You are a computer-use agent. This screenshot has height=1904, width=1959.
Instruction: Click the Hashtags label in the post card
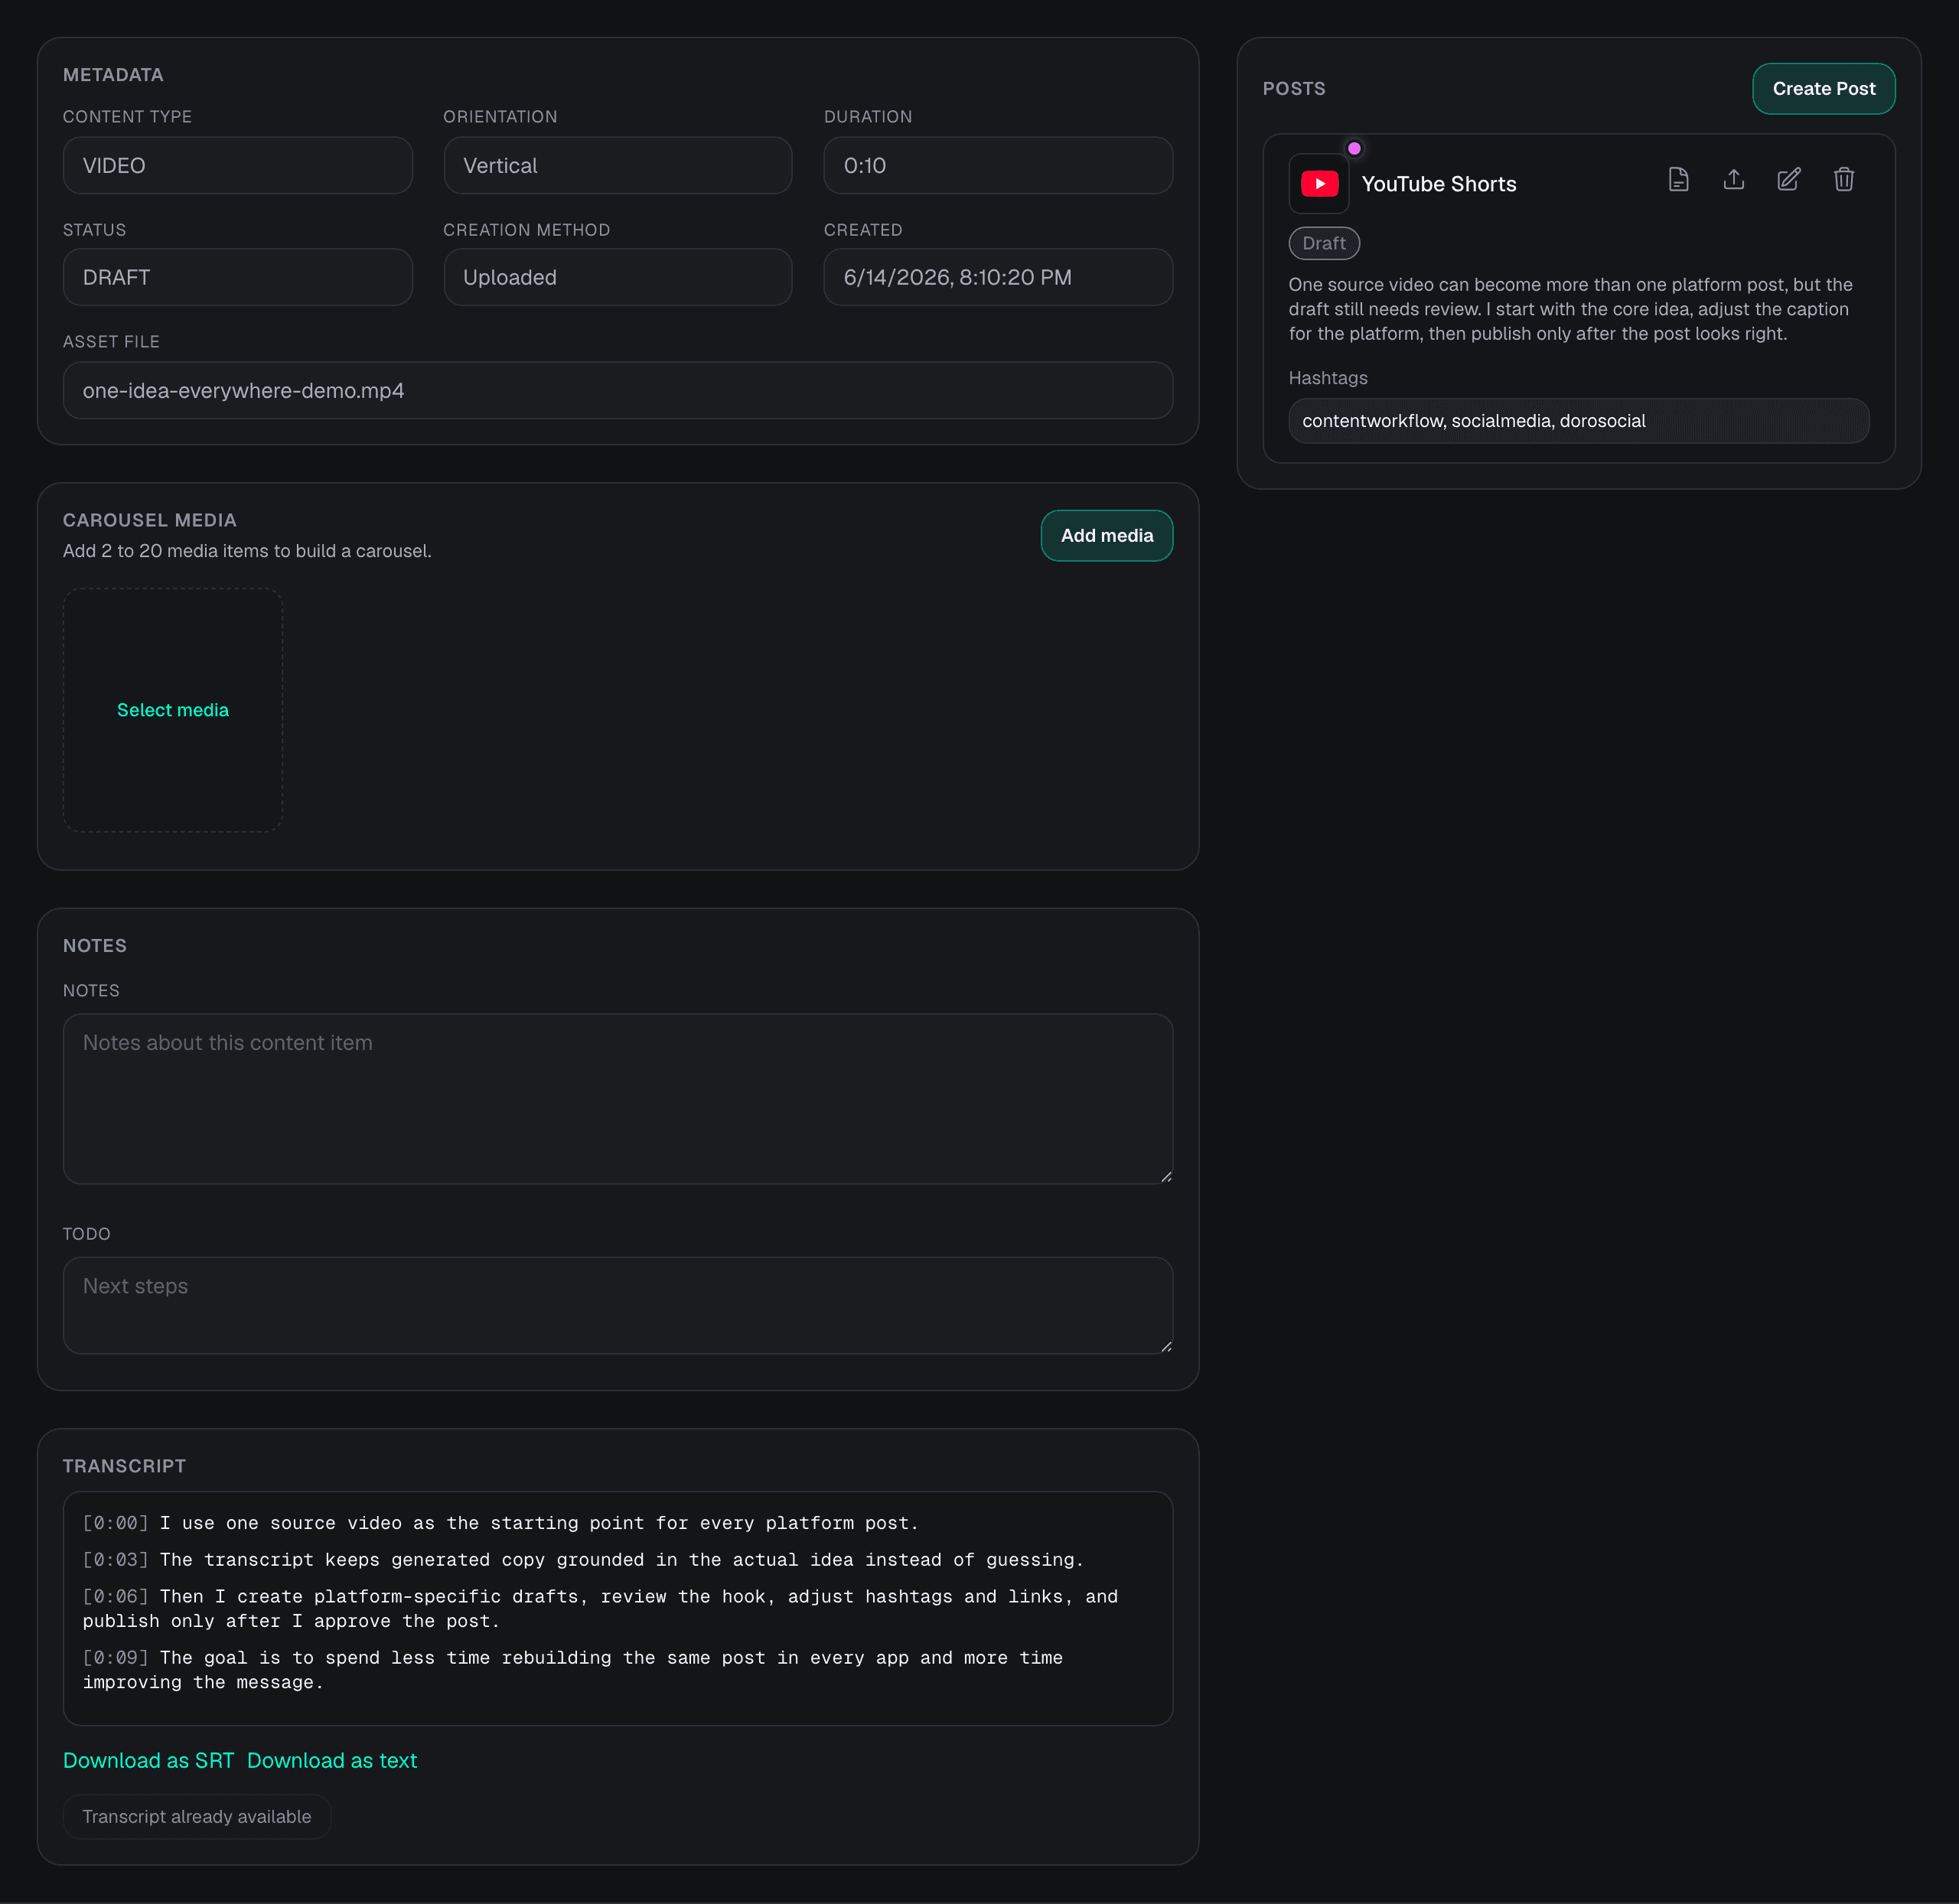(x=1328, y=378)
